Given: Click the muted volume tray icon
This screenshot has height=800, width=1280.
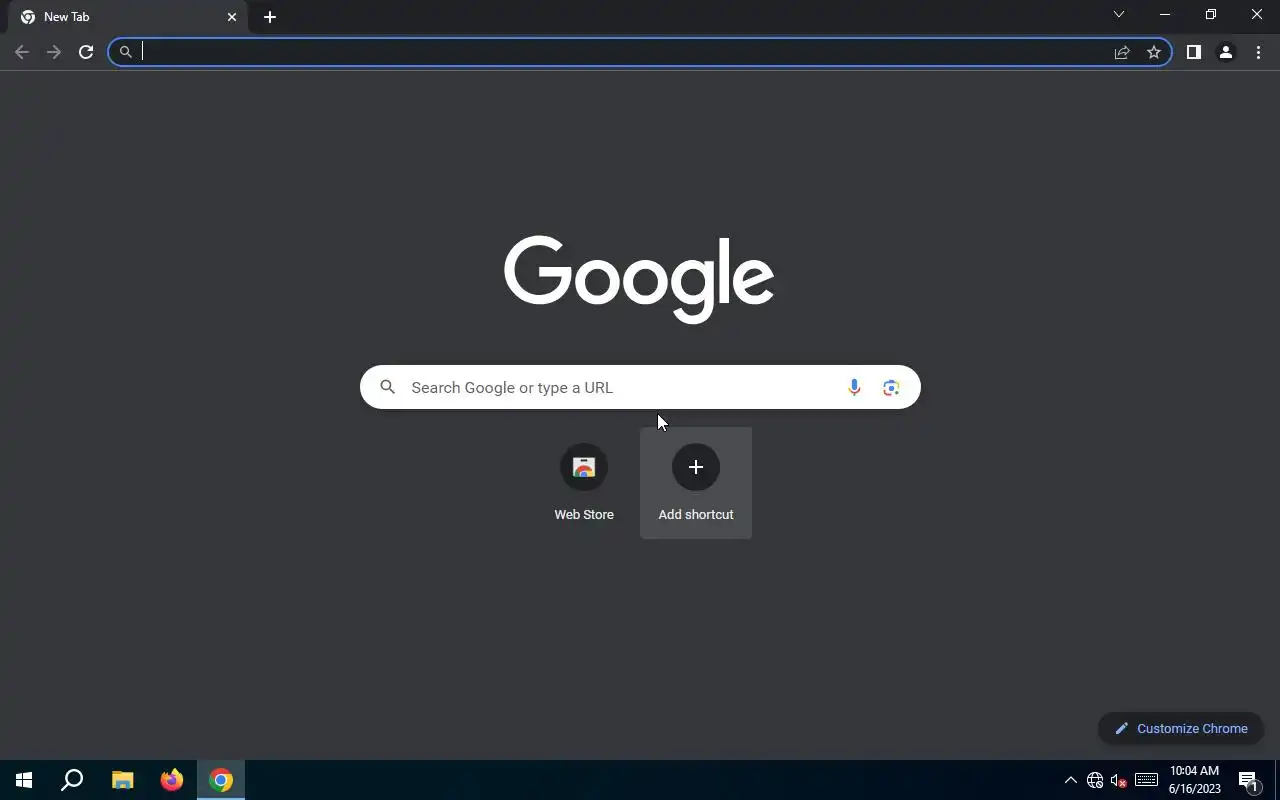Looking at the screenshot, I should (x=1119, y=780).
